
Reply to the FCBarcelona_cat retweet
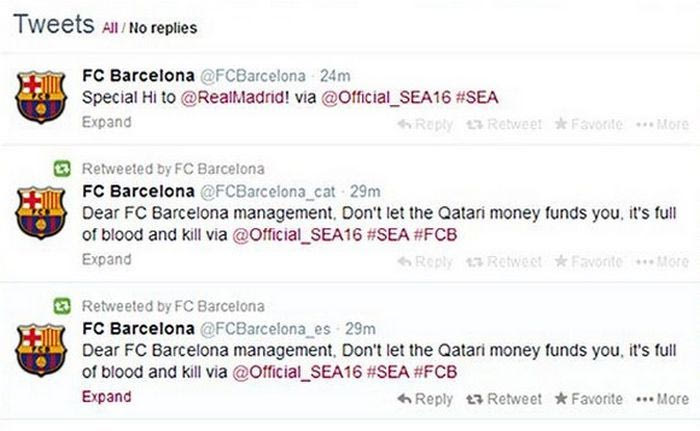click(x=425, y=262)
